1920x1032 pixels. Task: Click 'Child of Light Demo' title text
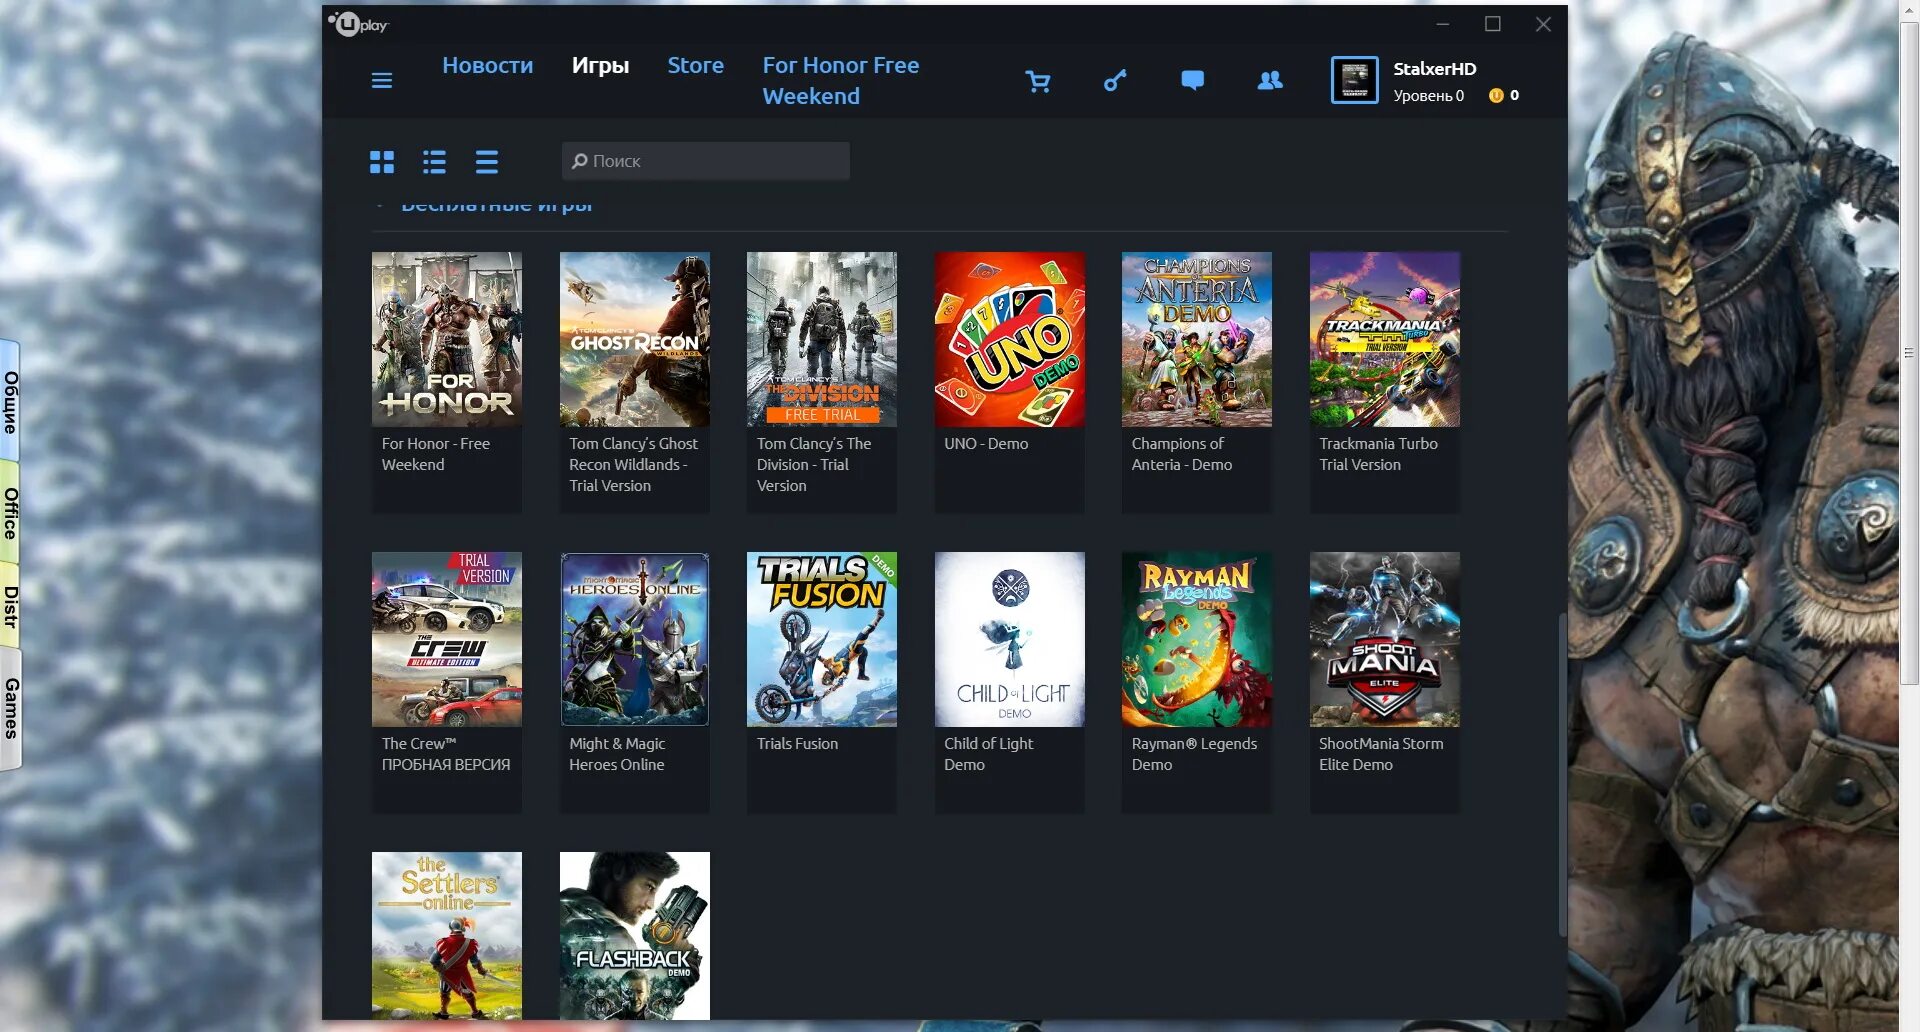989,754
